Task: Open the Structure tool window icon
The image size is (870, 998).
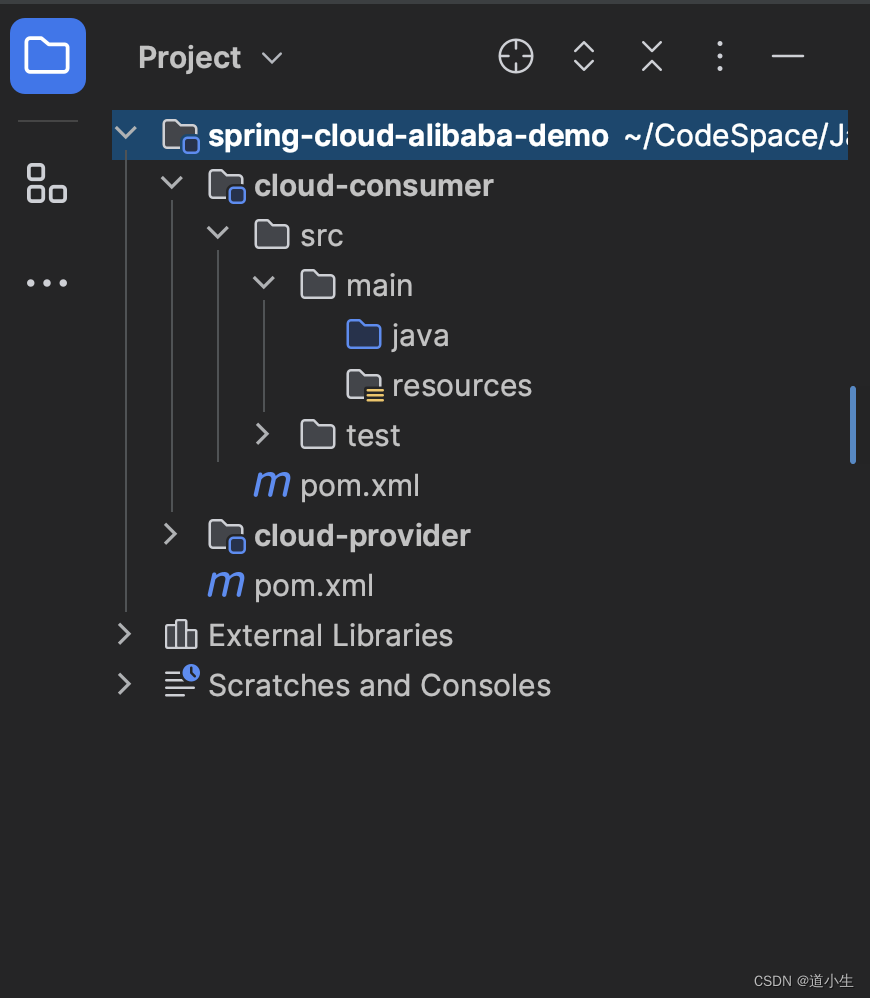Action: pyautogui.click(x=46, y=183)
